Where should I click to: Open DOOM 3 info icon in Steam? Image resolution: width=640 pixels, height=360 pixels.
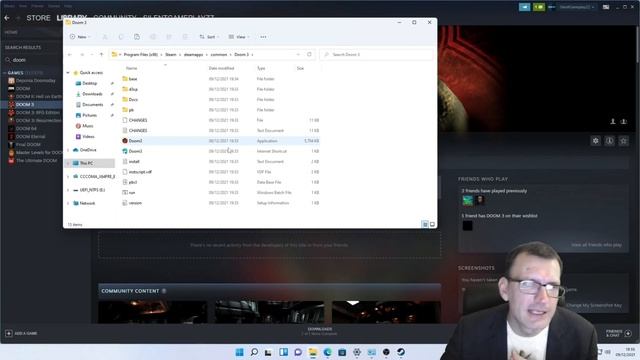[x=609, y=141]
